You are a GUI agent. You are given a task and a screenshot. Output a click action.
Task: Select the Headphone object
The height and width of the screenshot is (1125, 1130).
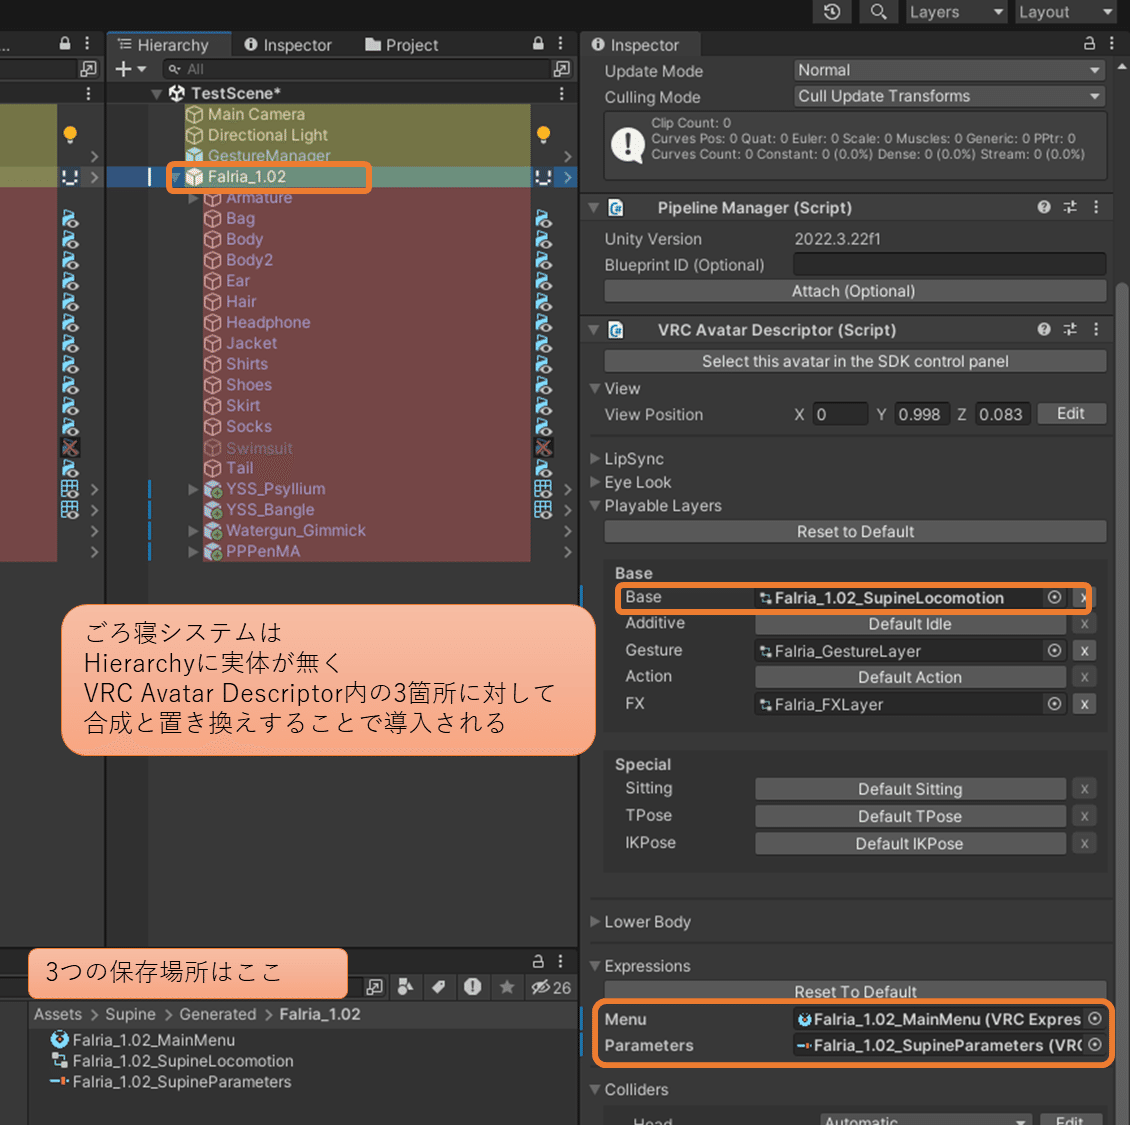pyautogui.click(x=268, y=322)
